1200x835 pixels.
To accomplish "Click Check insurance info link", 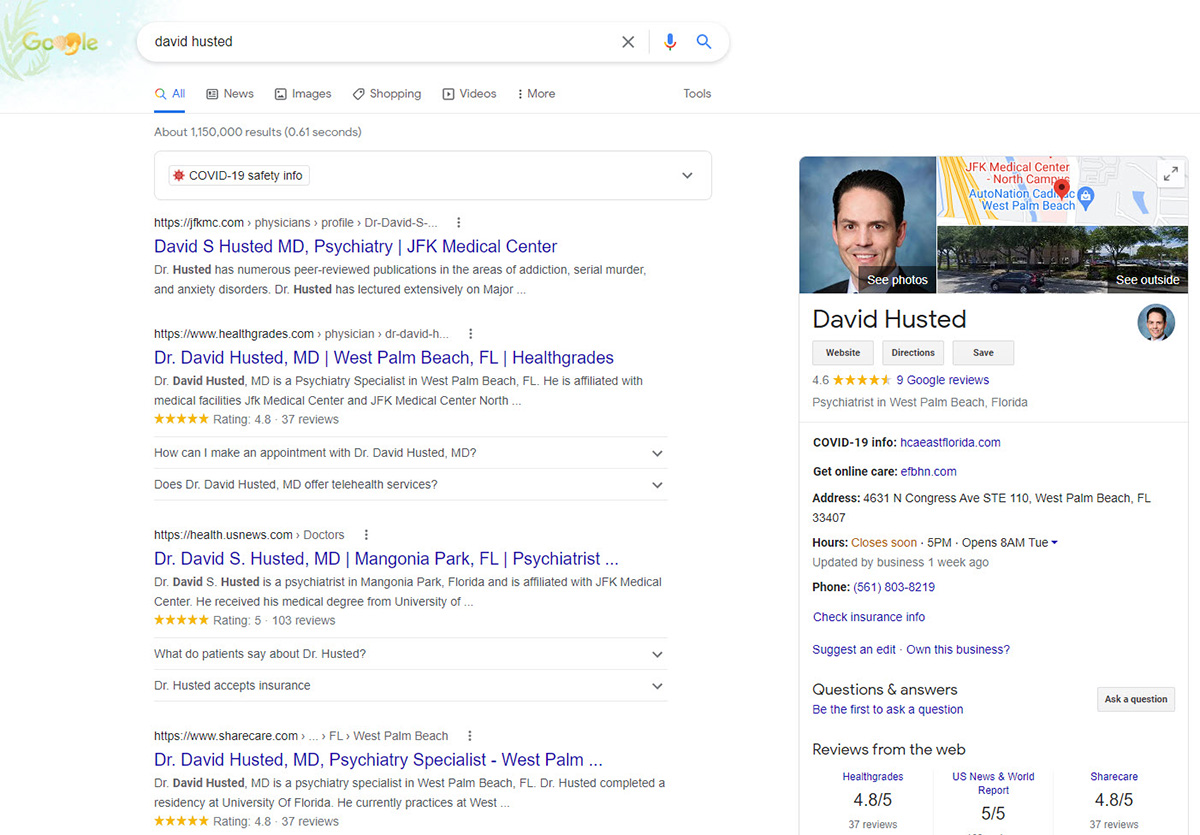I will tap(869, 618).
